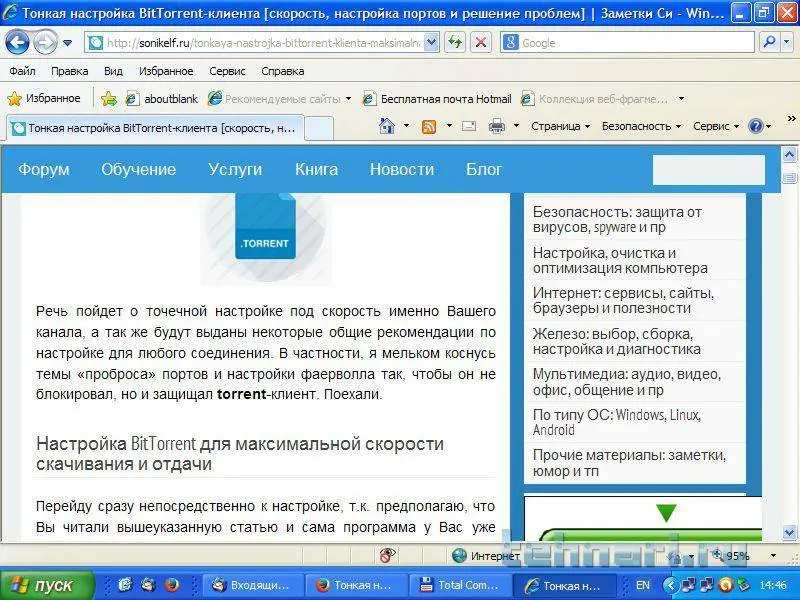Open Рекомендуемые сайты favorites item
Screen dimensions: 800x600
pyautogui.click(x=280, y=99)
